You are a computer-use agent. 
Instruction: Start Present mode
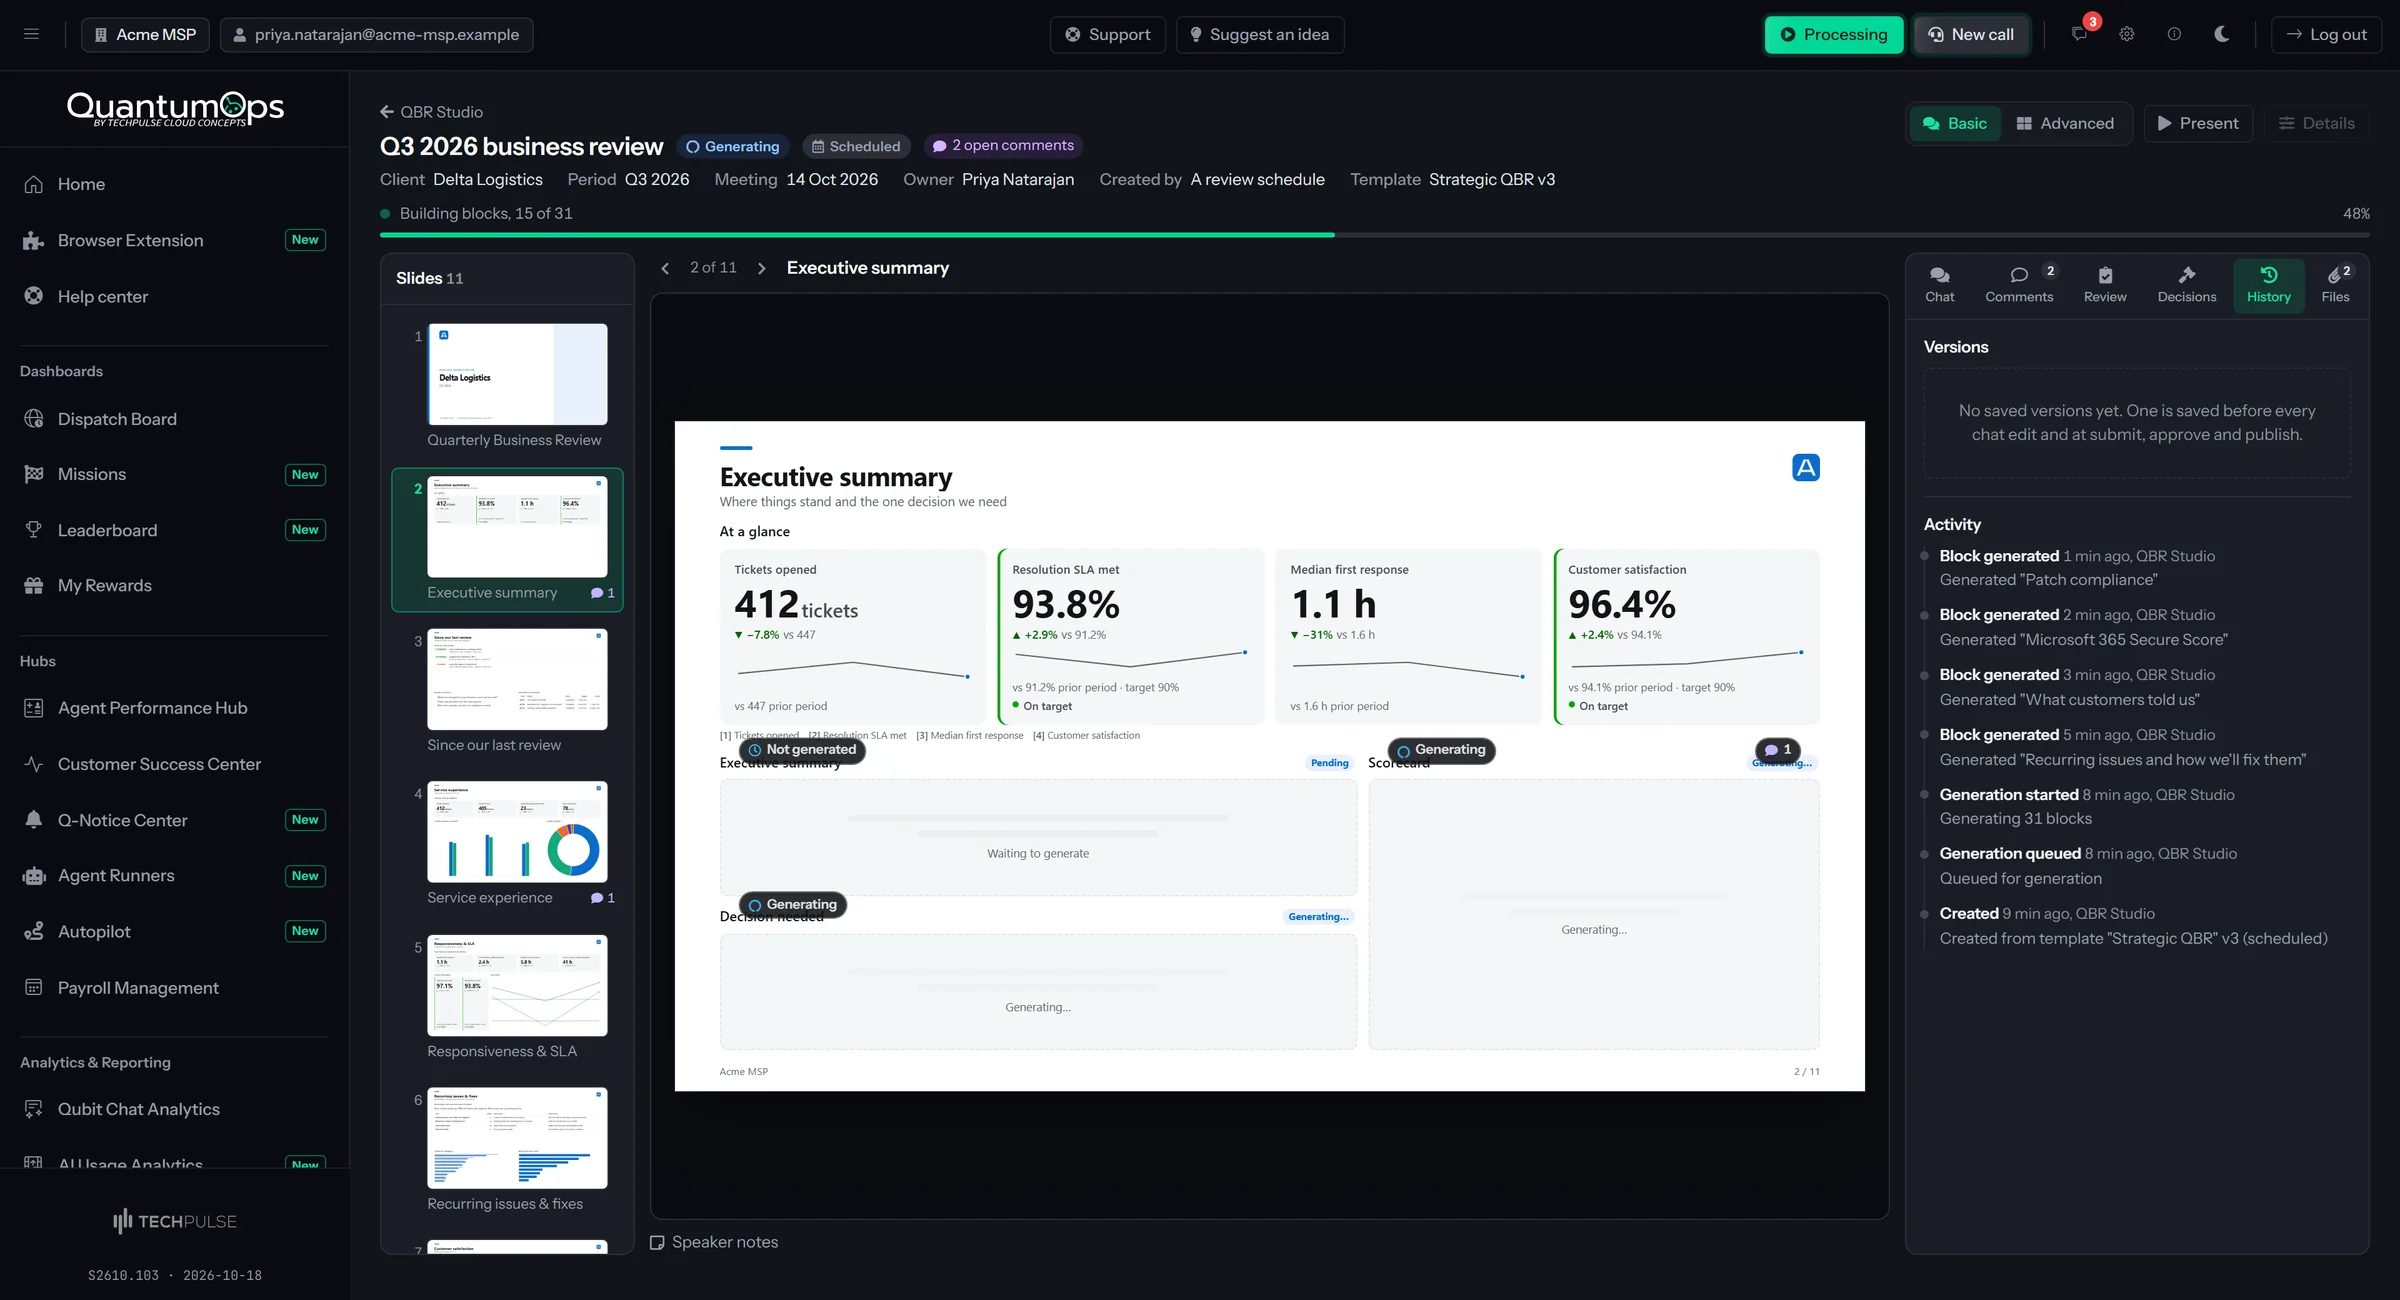point(2198,123)
